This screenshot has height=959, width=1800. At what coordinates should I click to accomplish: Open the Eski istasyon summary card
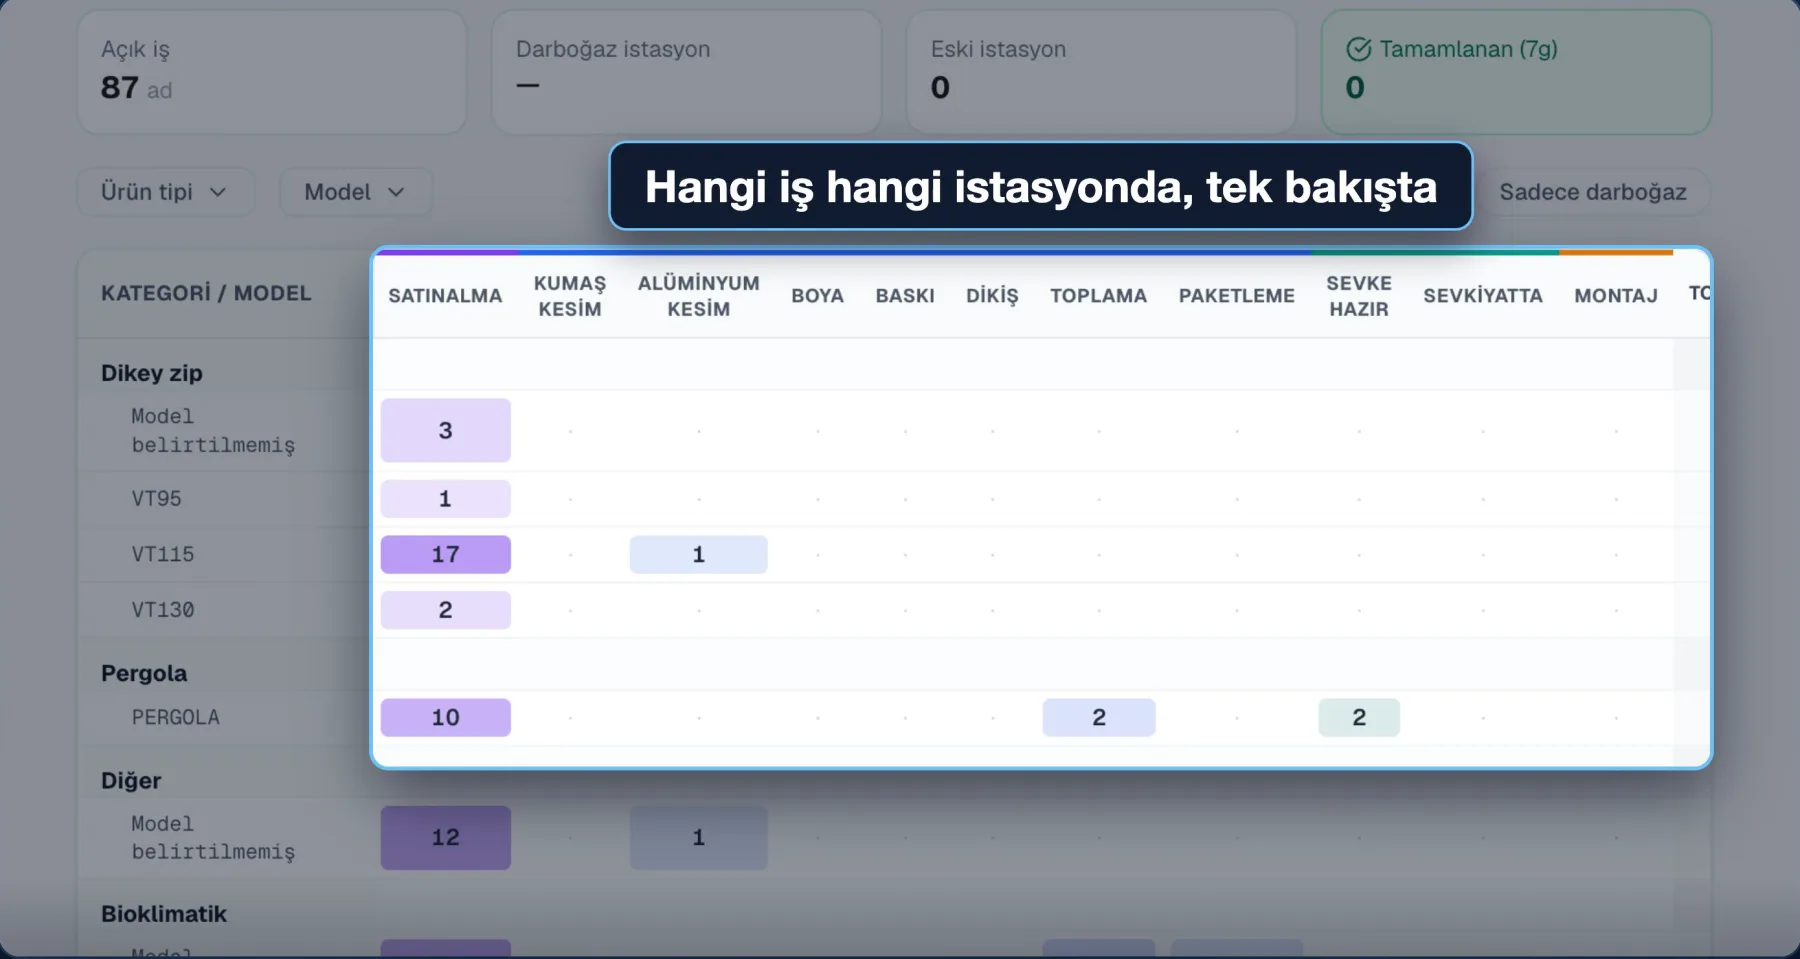click(x=1101, y=72)
